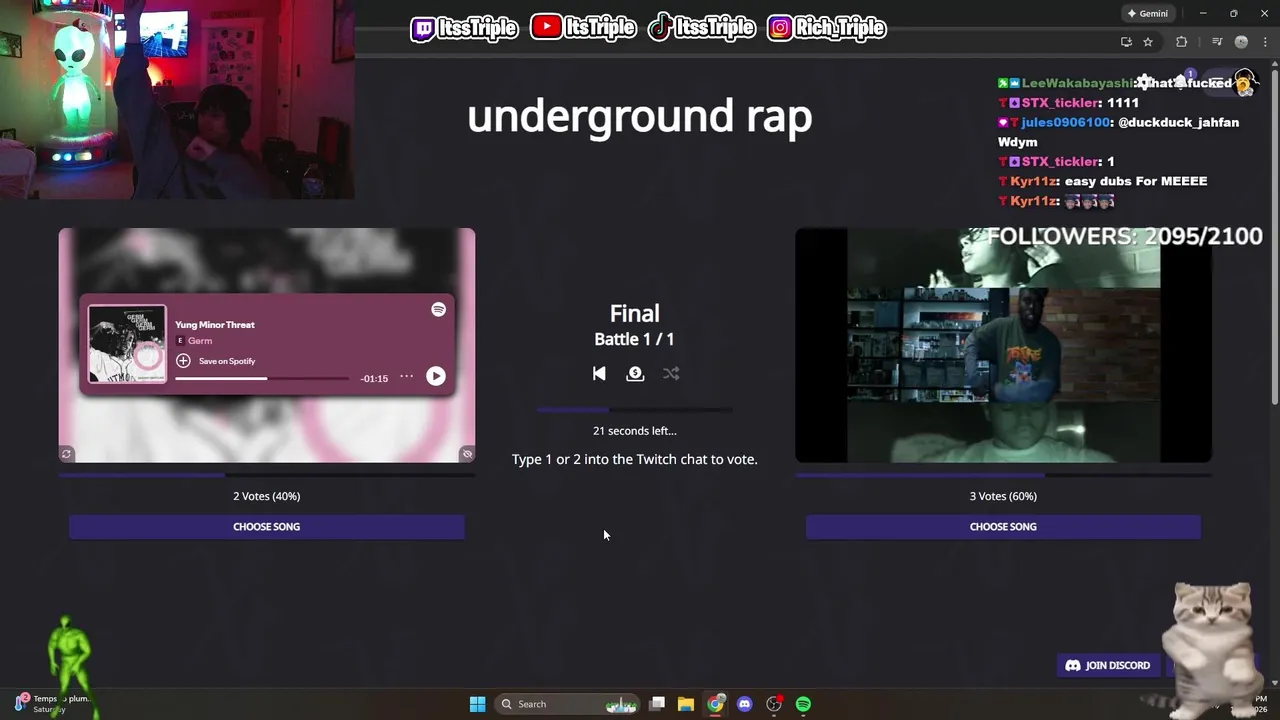Toggle the hide-eye icon on left song card

tap(467, 454)
